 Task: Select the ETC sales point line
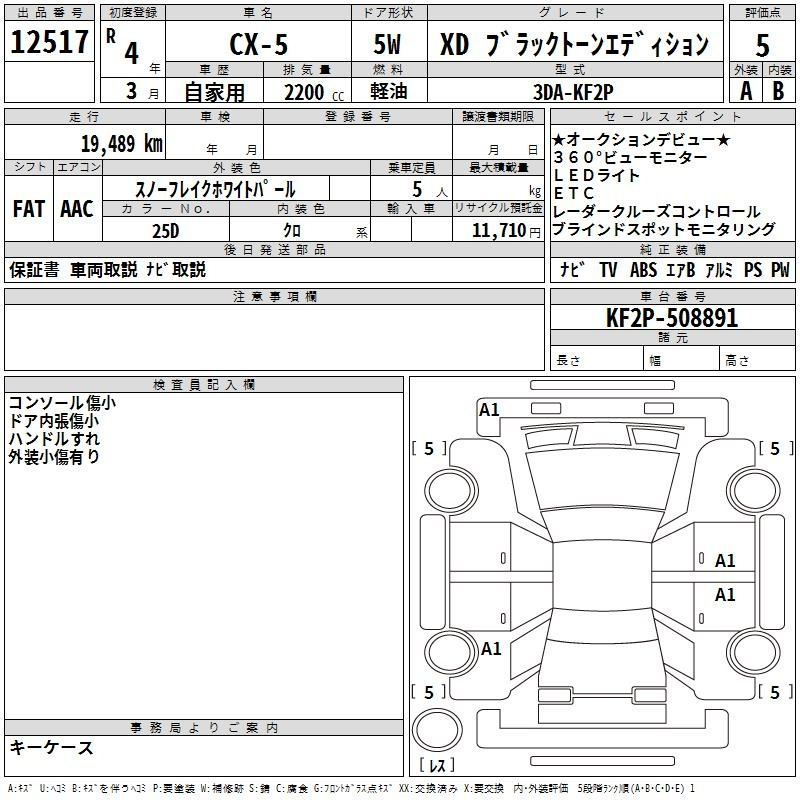point(574,193)
